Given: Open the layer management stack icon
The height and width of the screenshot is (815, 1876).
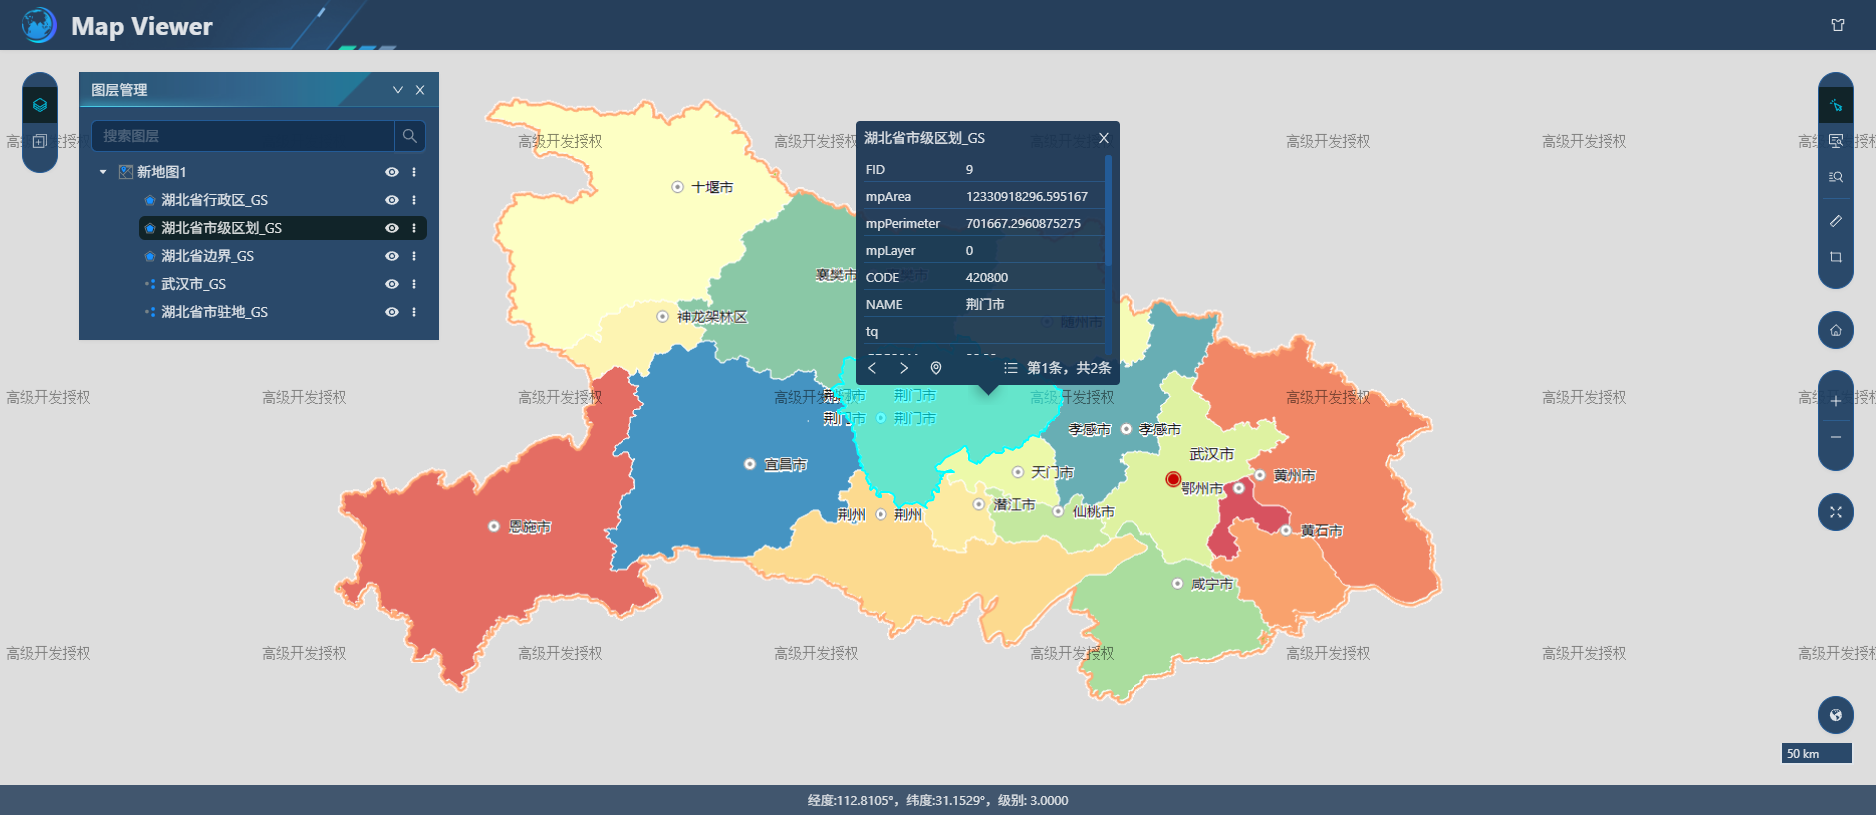Looking at the screenshot, I should pyautogui.click(x=40, y=105).
